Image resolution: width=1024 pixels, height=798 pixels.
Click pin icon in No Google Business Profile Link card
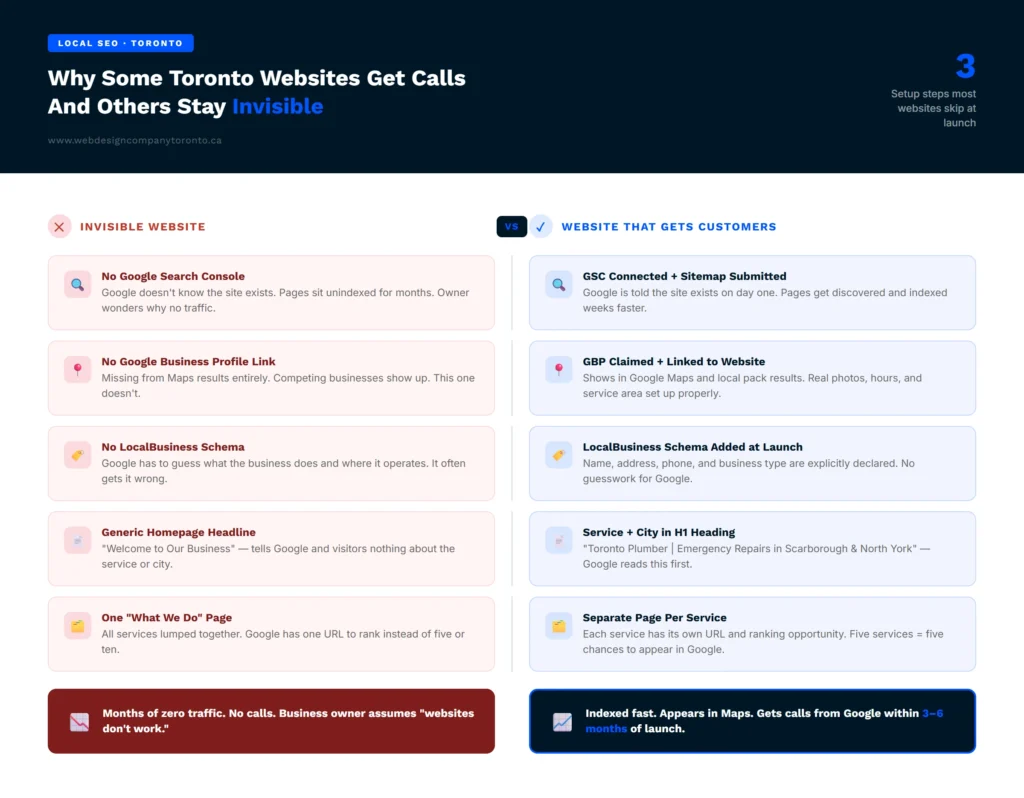pos(78,370)
